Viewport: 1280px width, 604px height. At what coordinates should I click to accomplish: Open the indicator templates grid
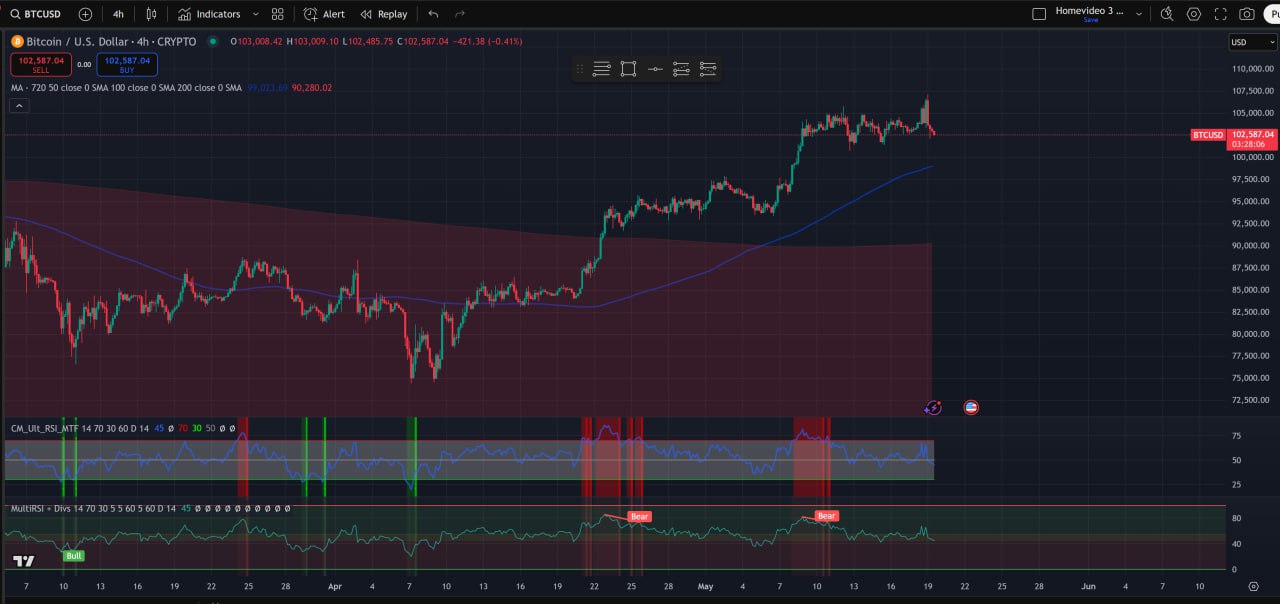(278, 14)
